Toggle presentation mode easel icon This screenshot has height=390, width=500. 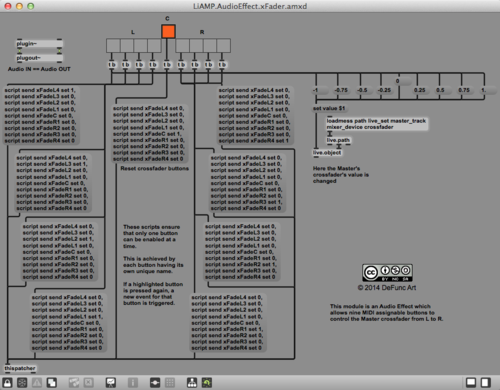coord(111,382)
